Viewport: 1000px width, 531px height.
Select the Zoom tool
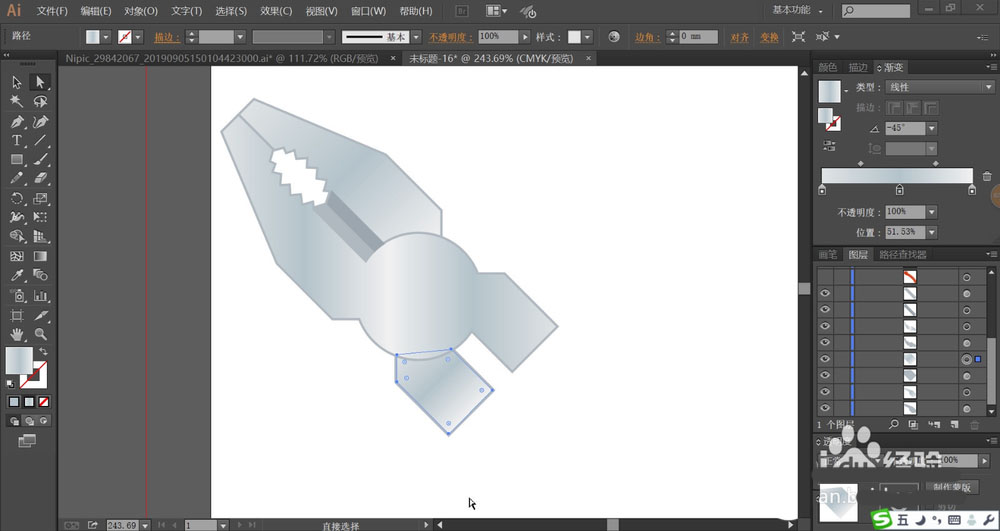click(x=40, y=334)
